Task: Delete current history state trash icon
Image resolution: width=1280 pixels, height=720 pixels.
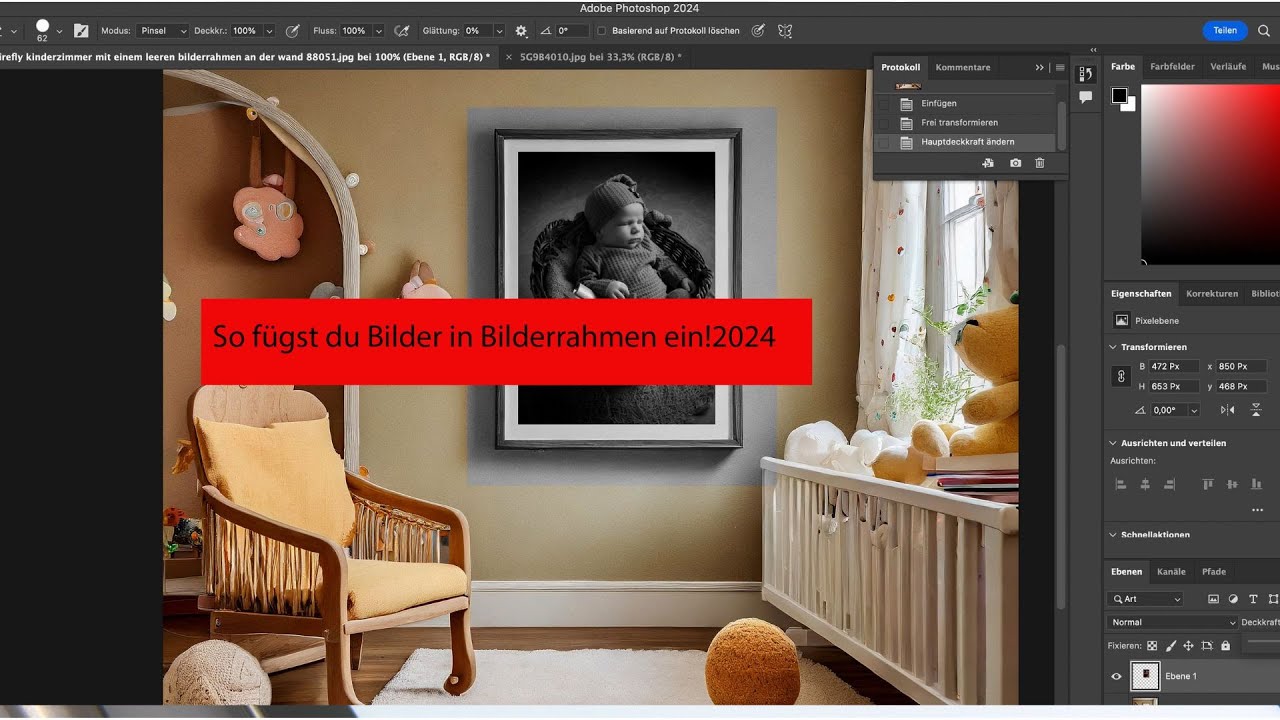Action: (1040, 163)
